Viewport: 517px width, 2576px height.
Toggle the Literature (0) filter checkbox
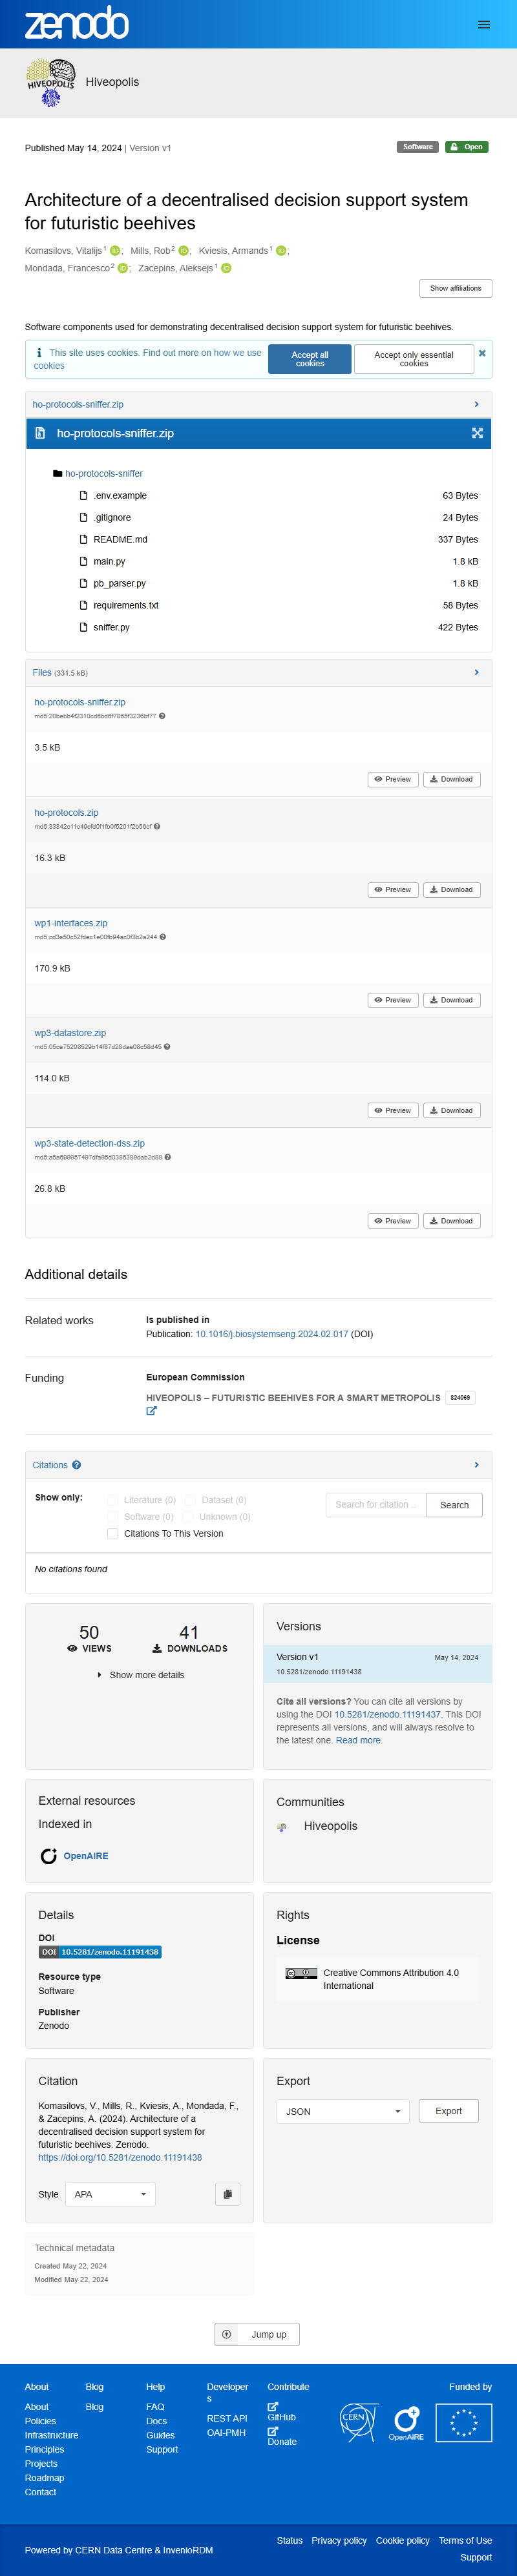coord(113,1500)
